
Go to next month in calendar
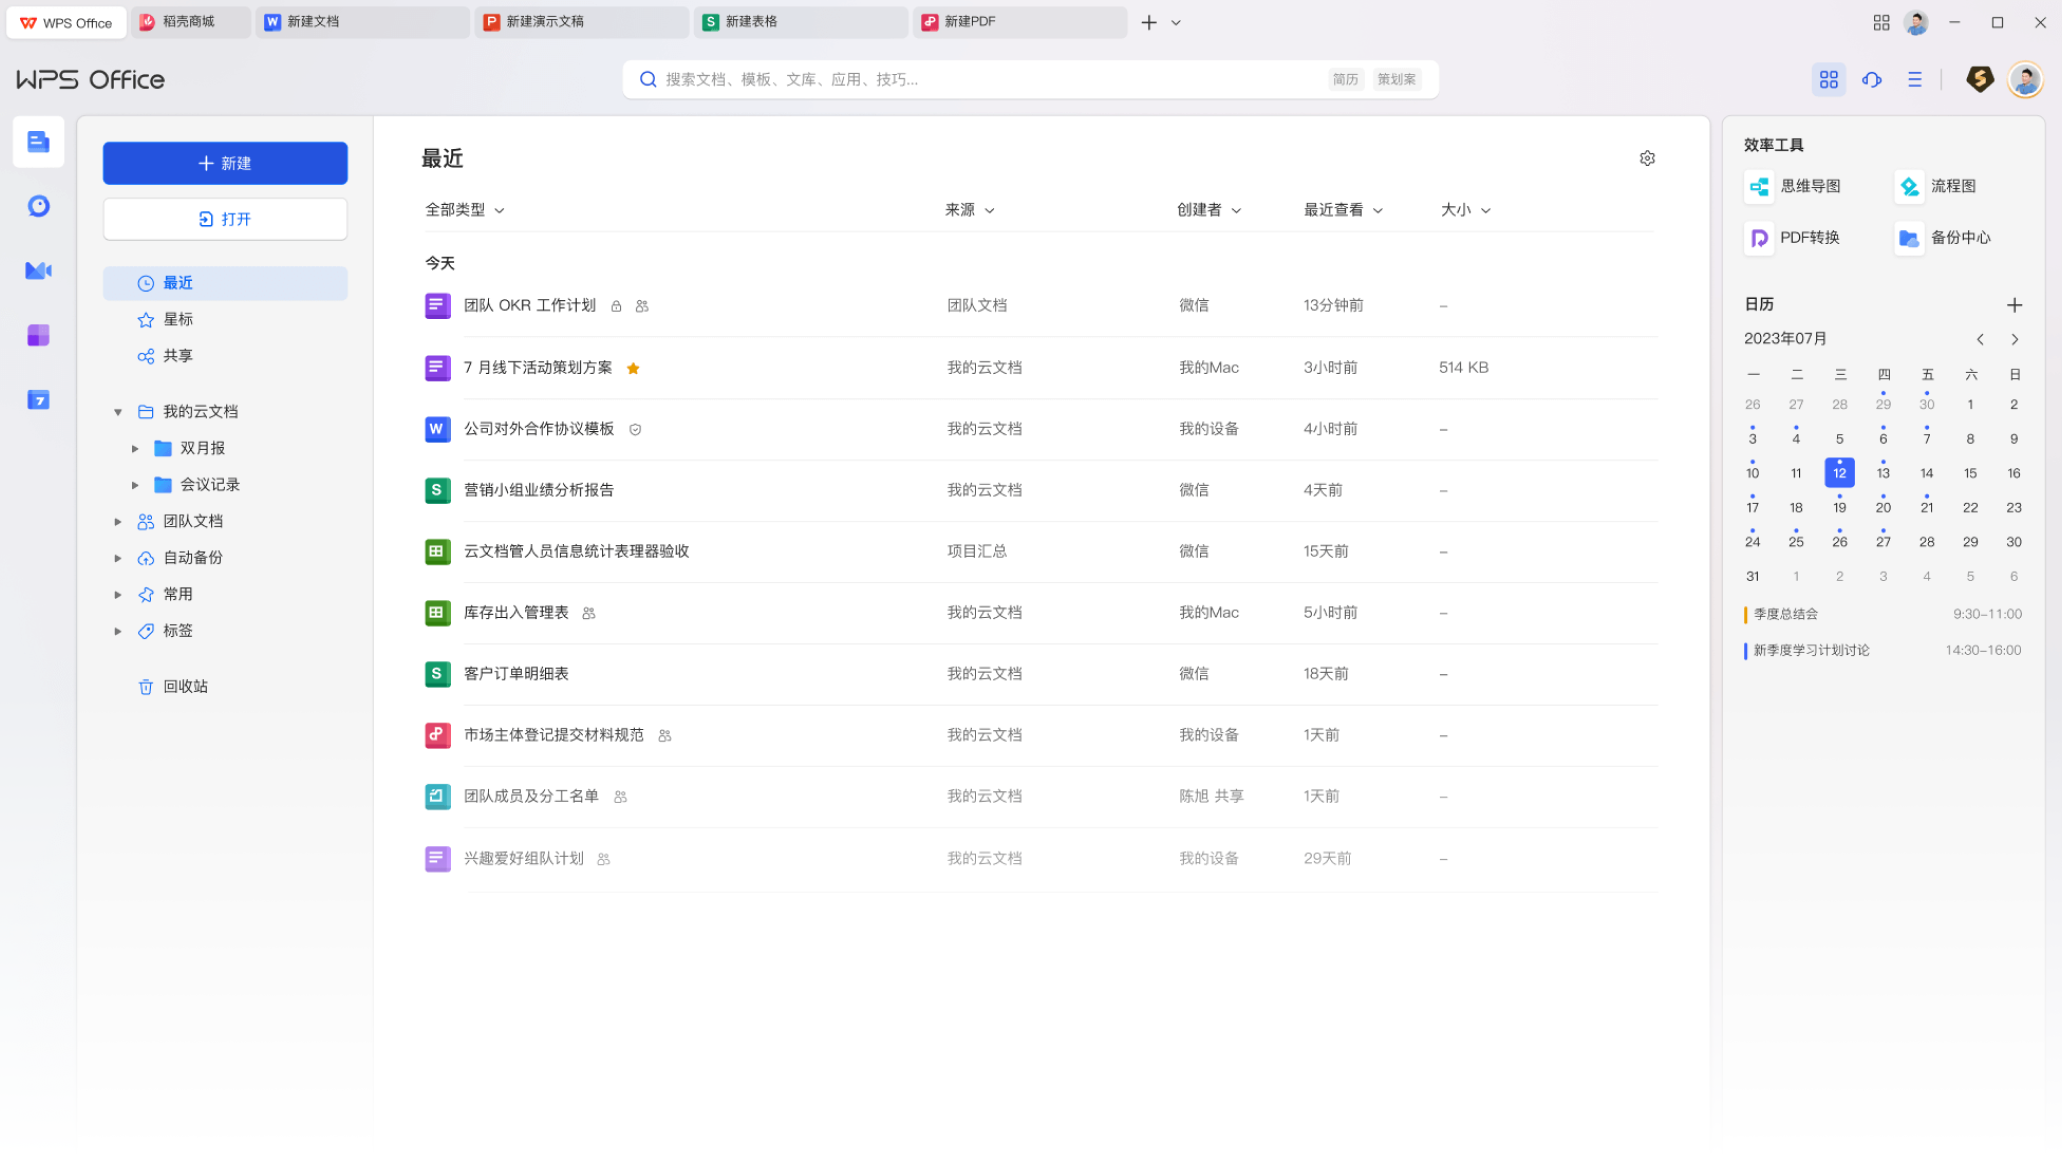coord(2014,340)
